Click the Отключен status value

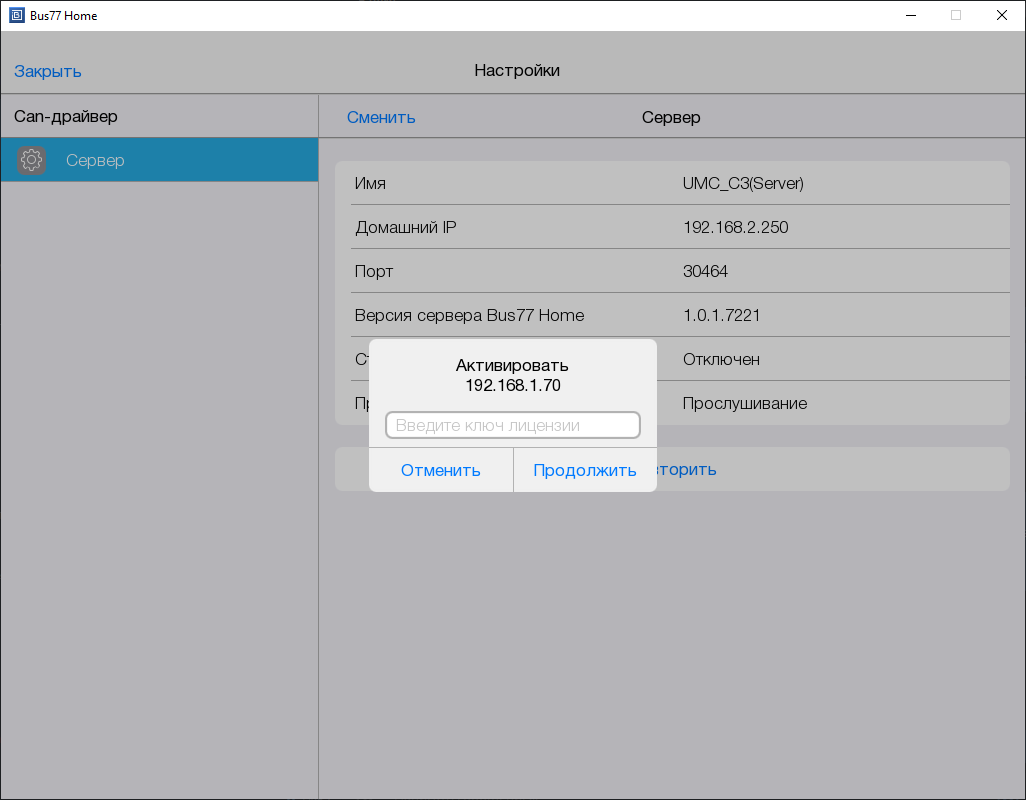click(x=721, y=359)
